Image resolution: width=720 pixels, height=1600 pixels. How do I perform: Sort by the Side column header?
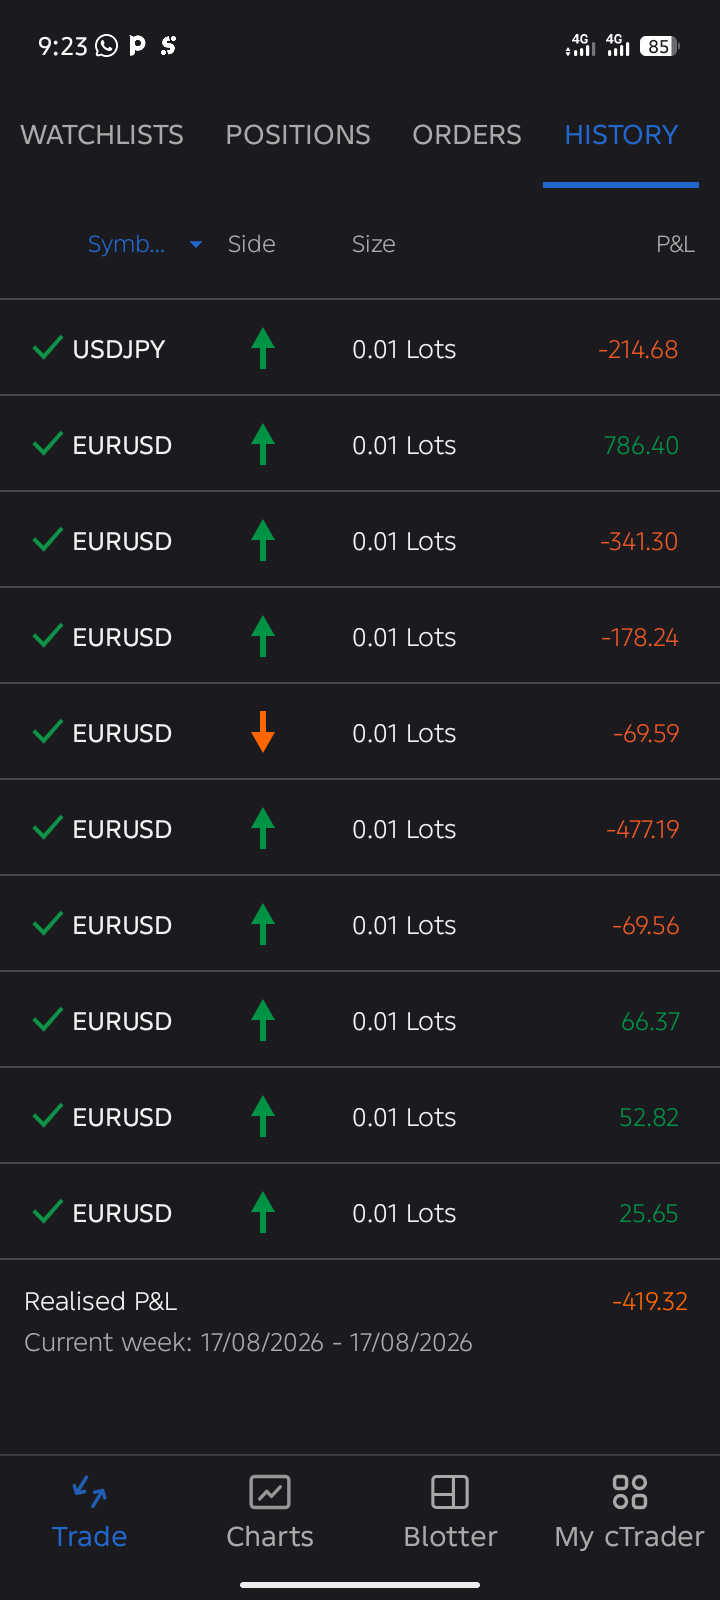(251, 244)
